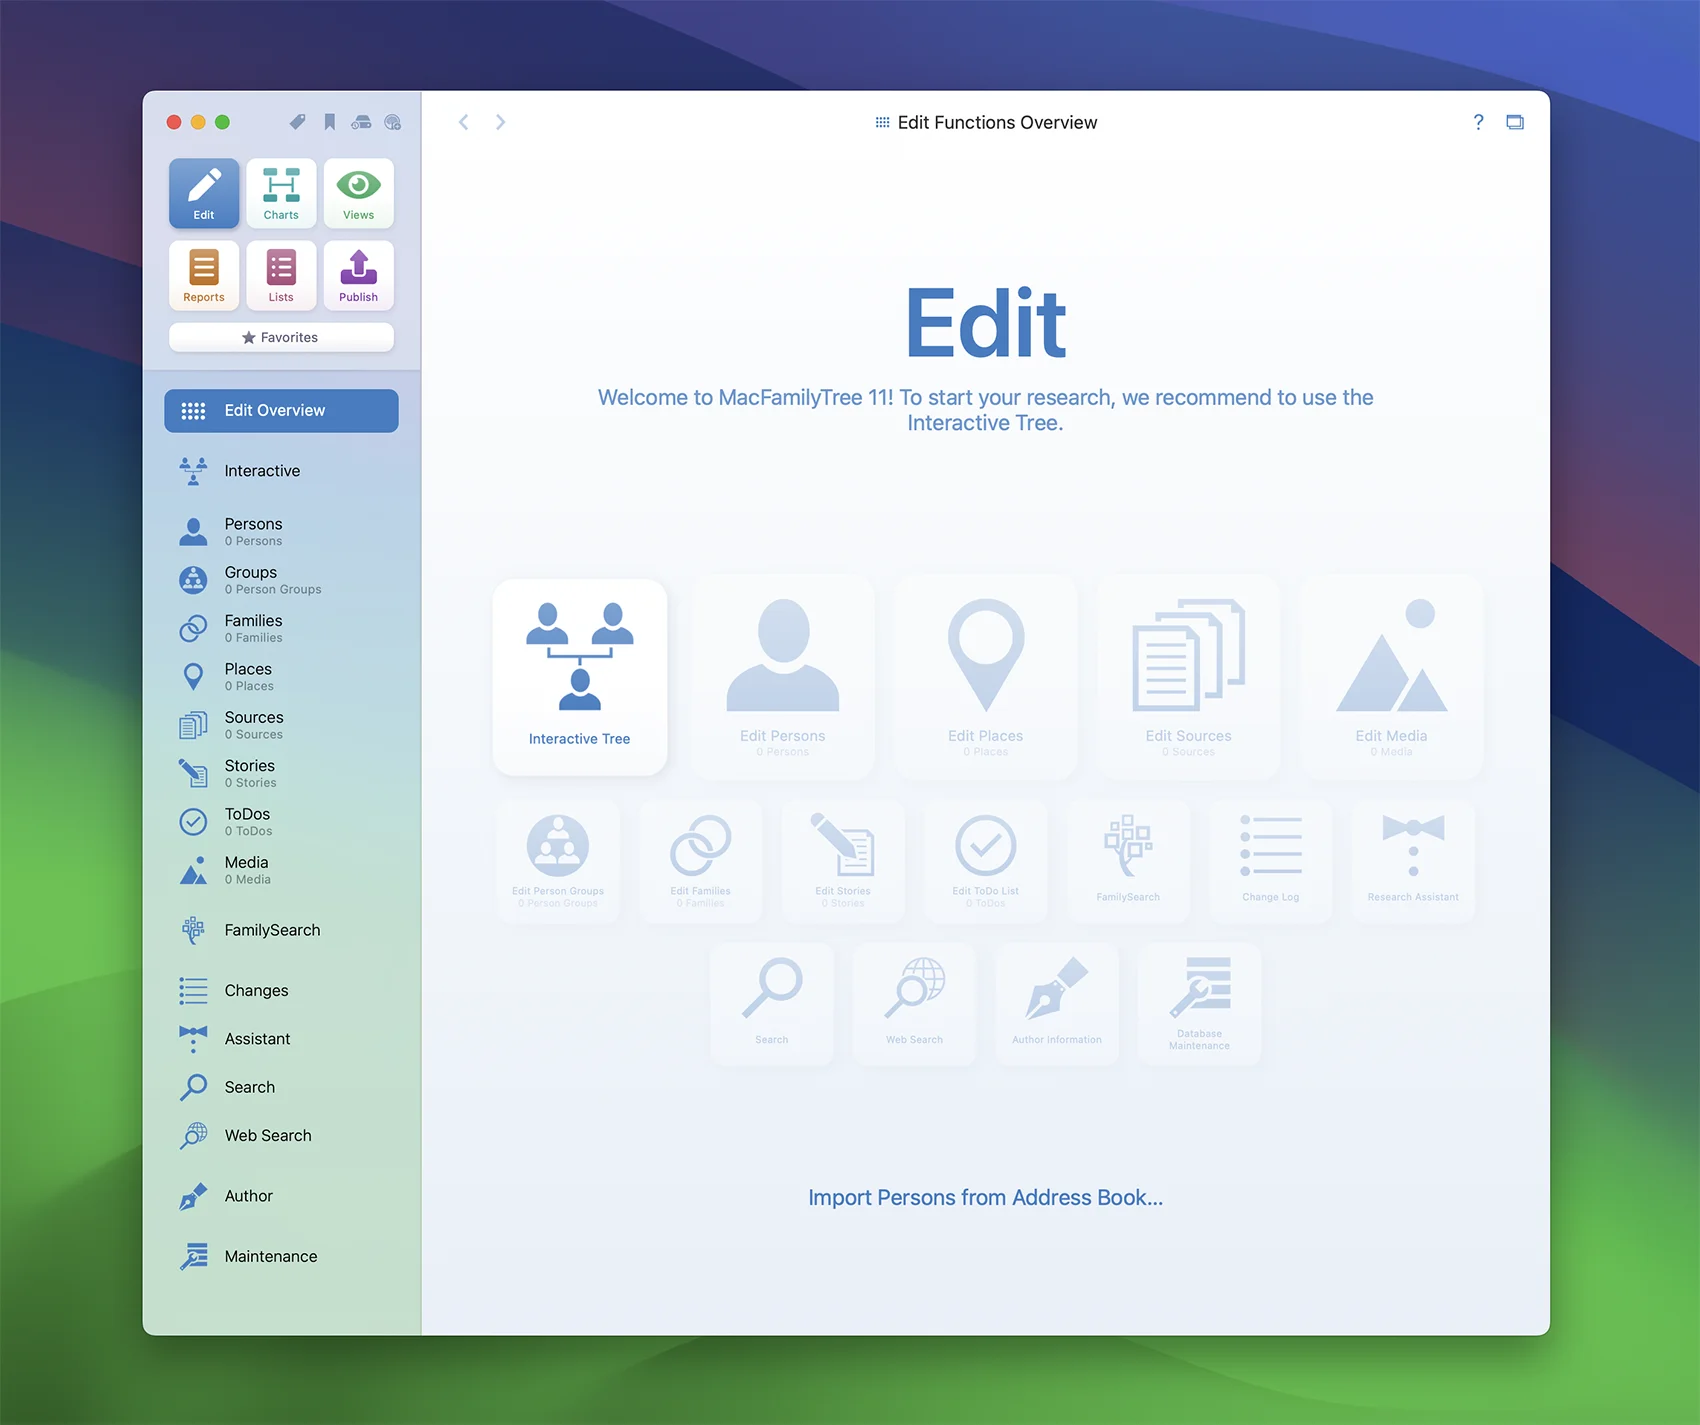Screen dimensions: 1700x1425
Task: Switch to Charts mode
Action: pos(281,193)
